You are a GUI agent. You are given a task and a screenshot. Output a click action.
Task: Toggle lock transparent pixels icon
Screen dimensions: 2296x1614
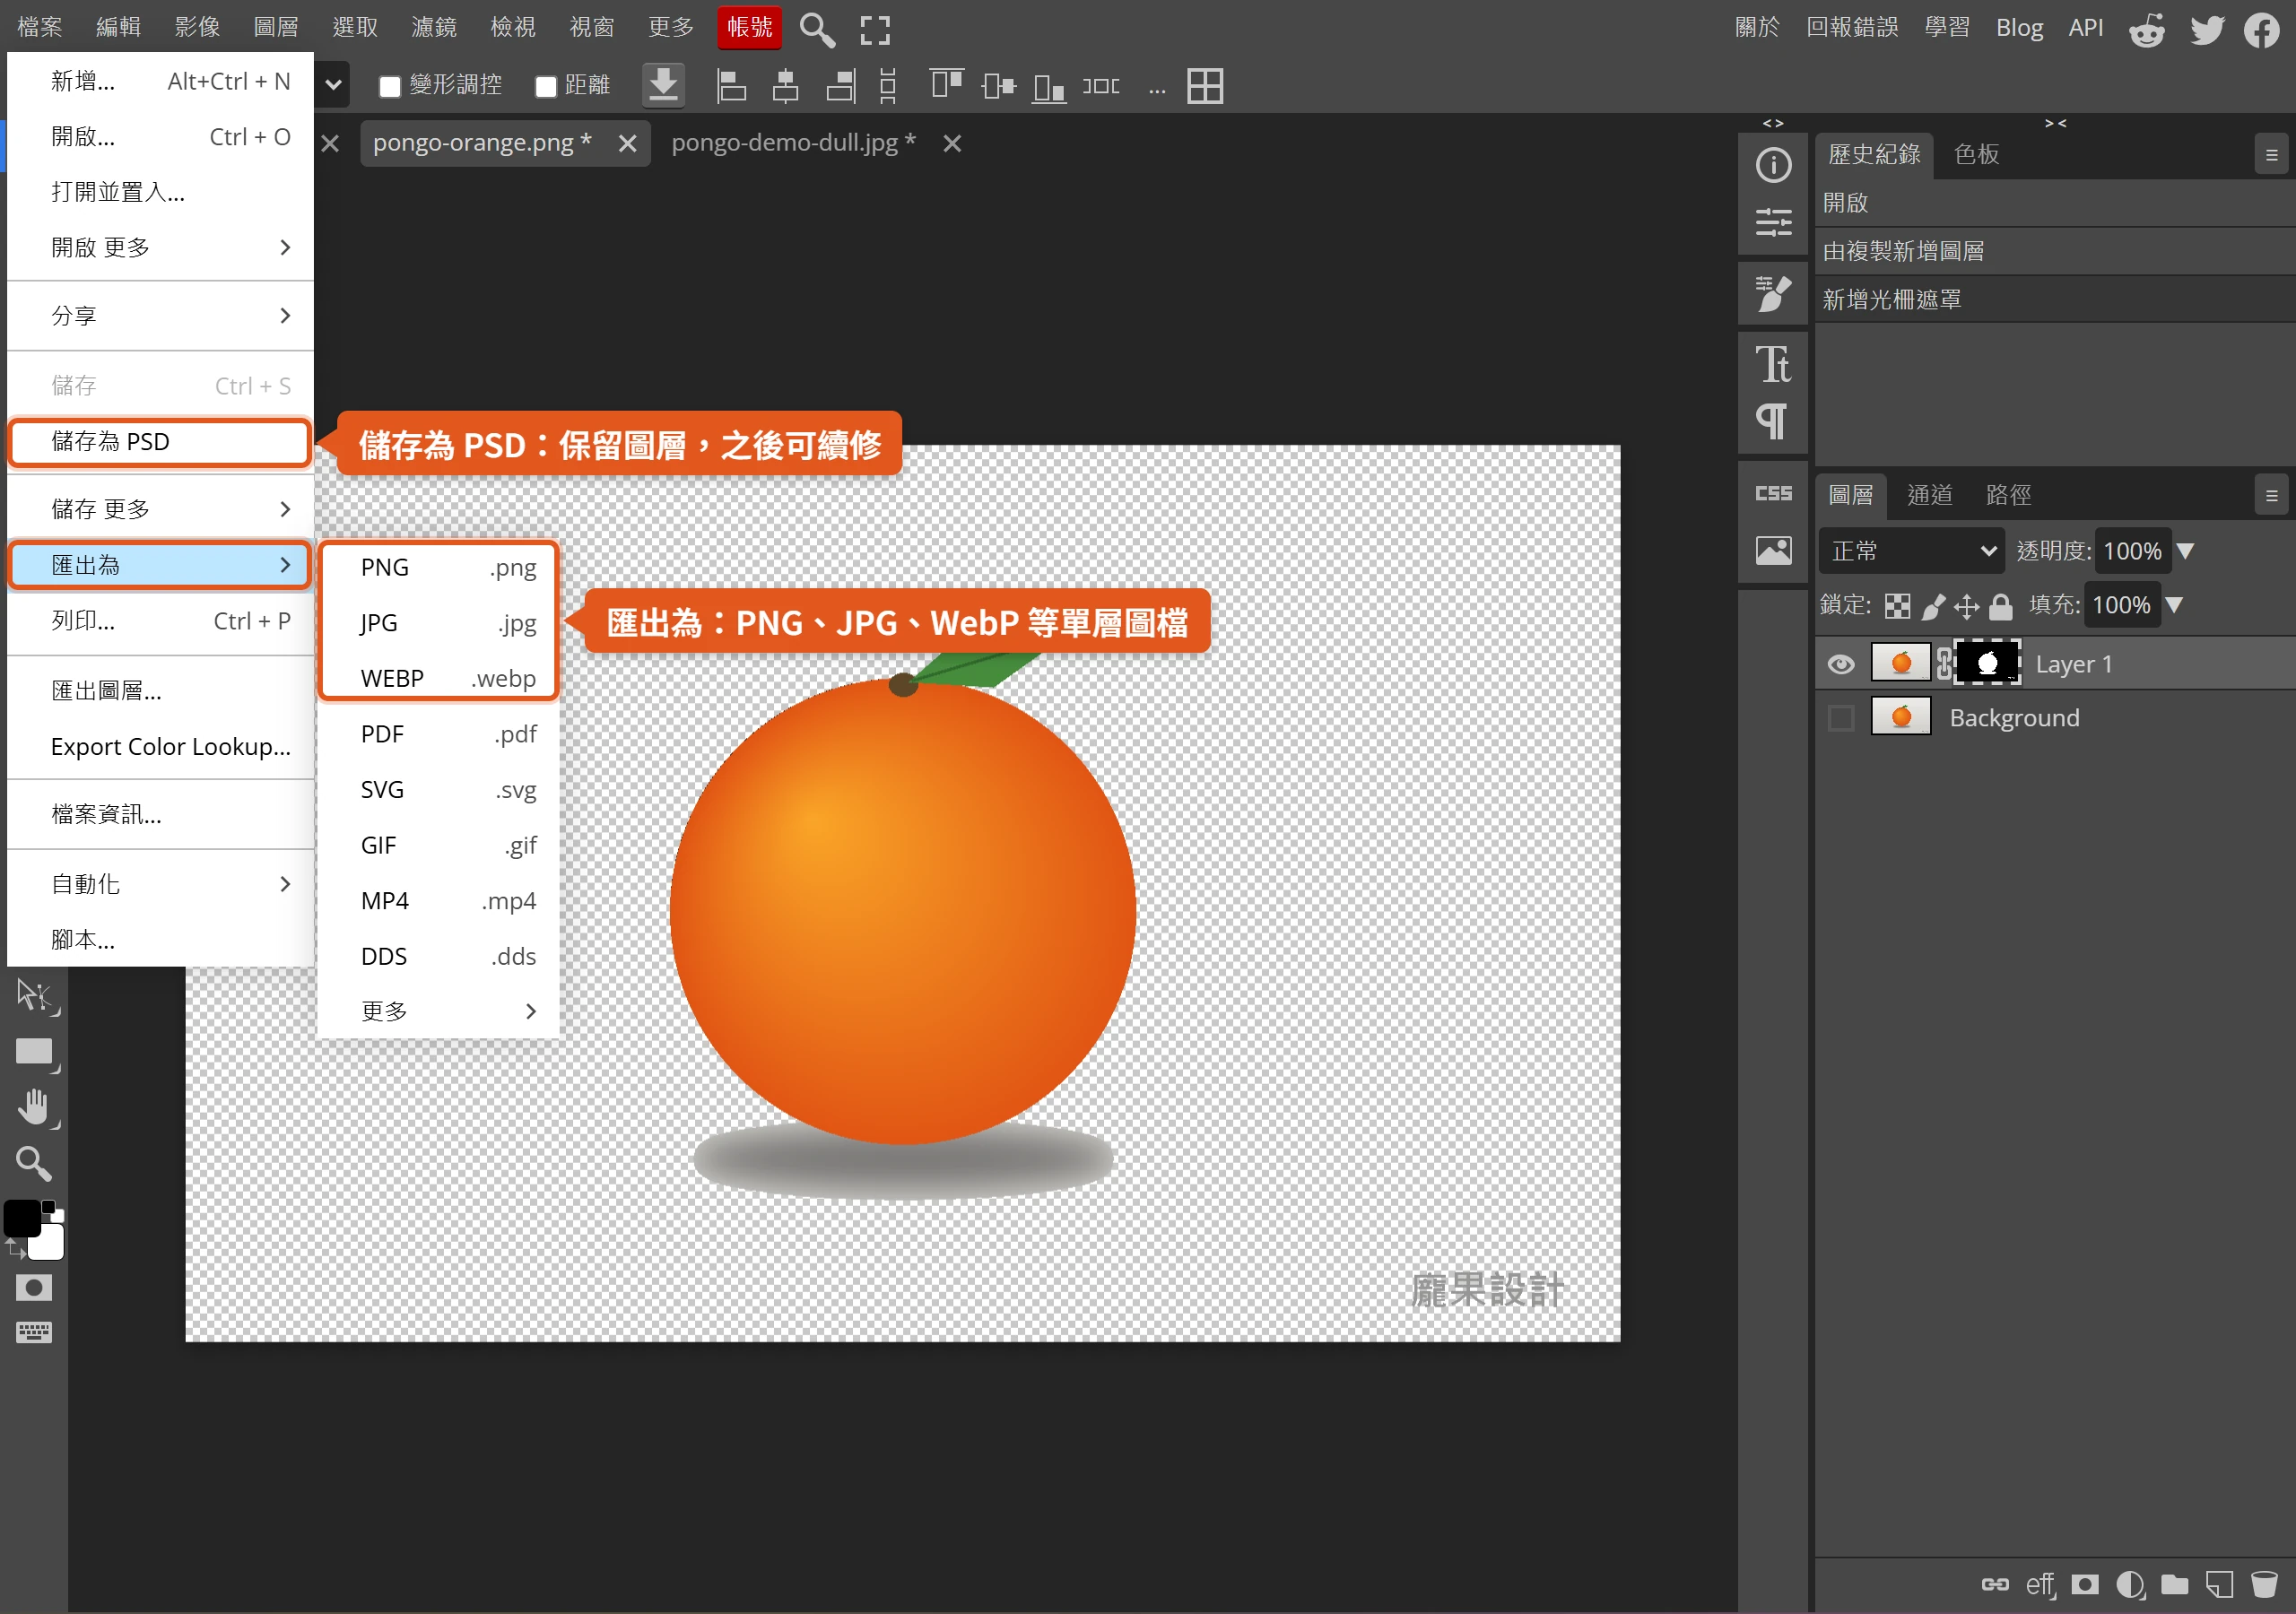pos(1897,607)
